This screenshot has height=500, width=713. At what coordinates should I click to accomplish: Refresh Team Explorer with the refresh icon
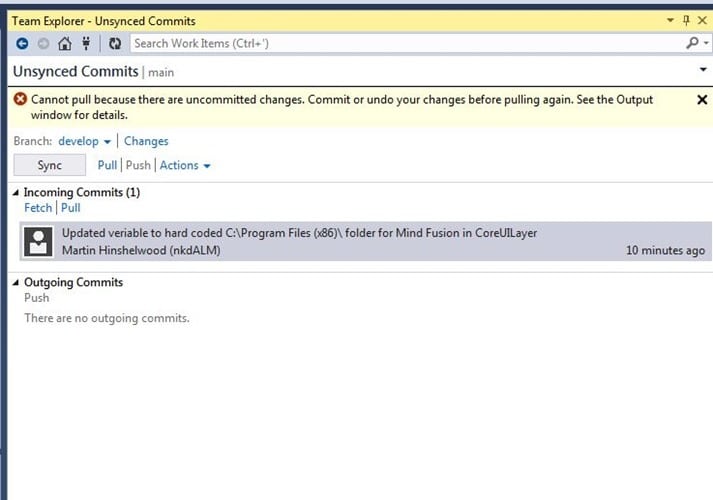115,44
